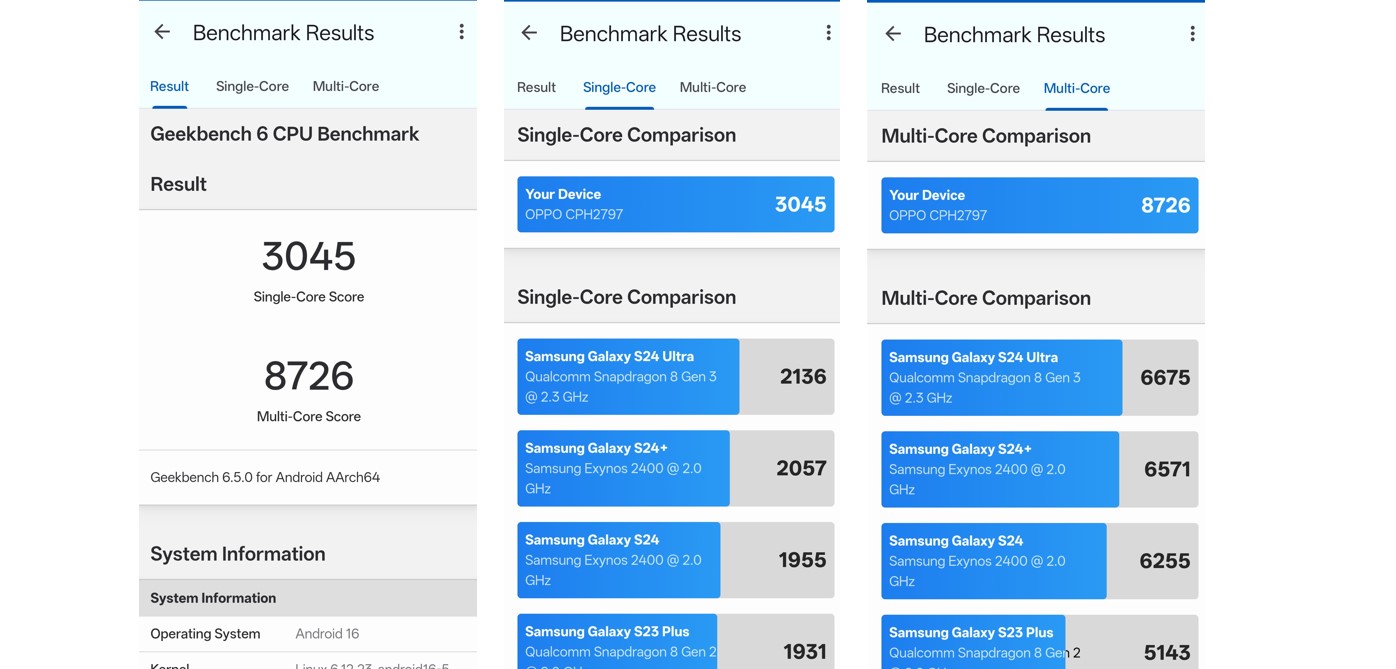Open the overflow menu on the Result screen
This screenshot has height=669, width=1396.
461,31
